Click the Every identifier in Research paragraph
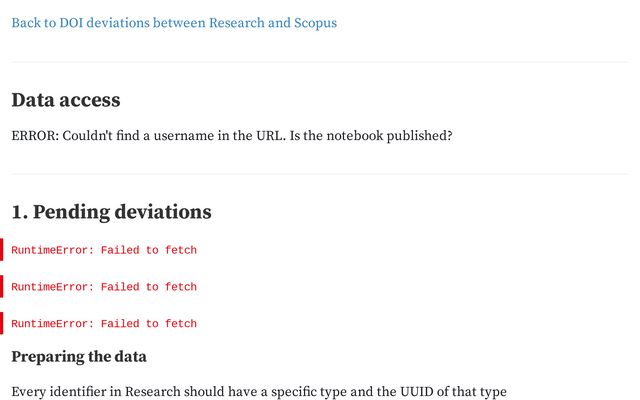 (259, 391)
